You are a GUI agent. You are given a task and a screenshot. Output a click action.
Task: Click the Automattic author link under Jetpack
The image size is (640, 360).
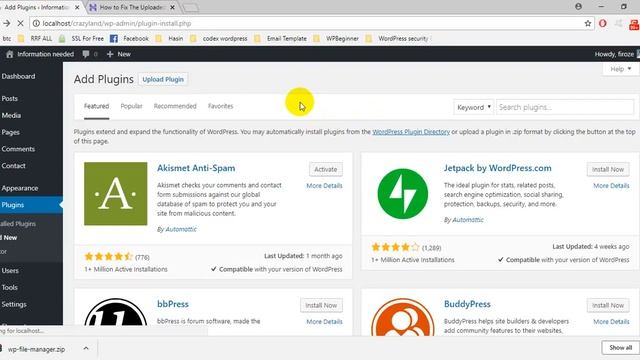tap(467, 220)
